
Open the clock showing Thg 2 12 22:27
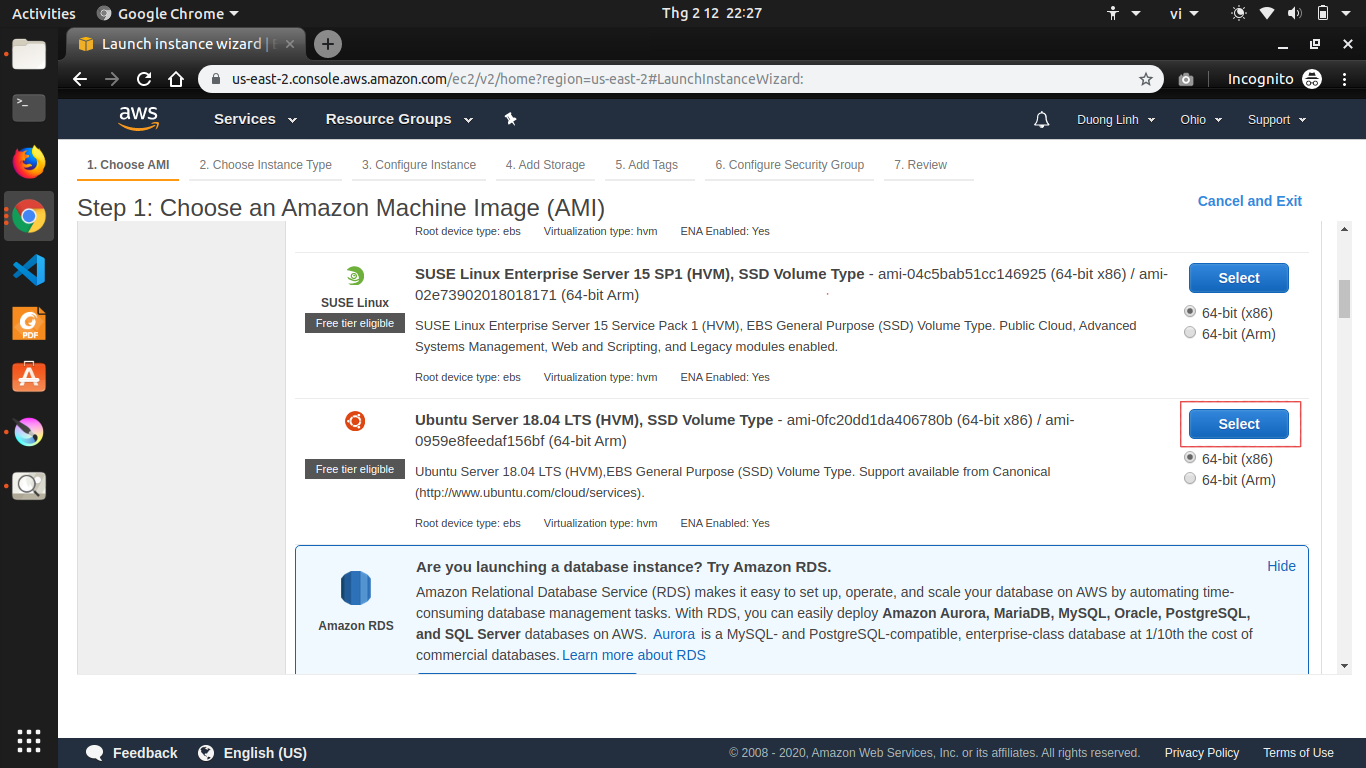[712, 13]
